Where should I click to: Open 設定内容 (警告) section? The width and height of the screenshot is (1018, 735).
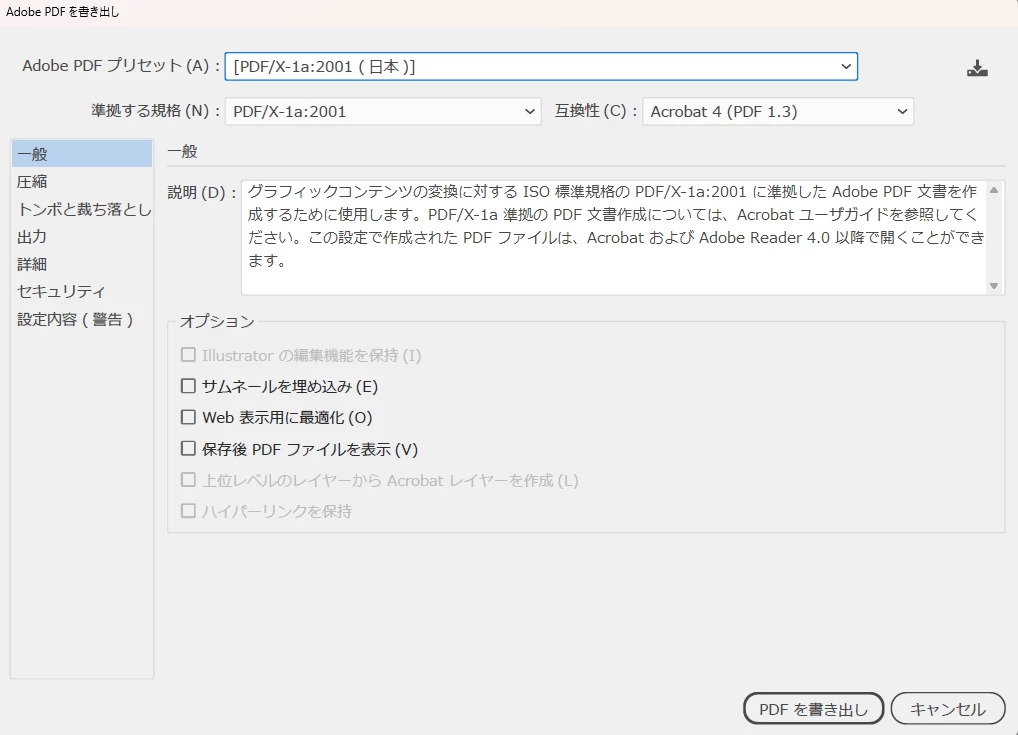tap(82, 319)
